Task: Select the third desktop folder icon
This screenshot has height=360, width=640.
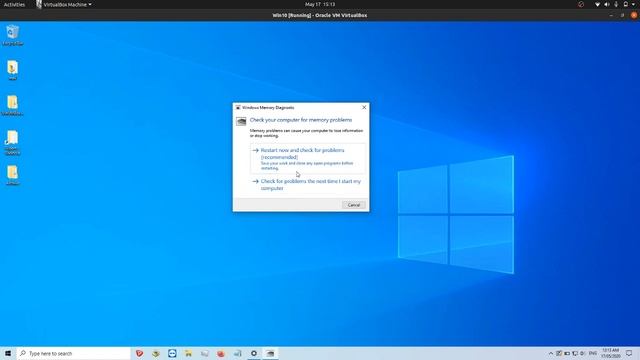Action: click(x=13, y=105)
